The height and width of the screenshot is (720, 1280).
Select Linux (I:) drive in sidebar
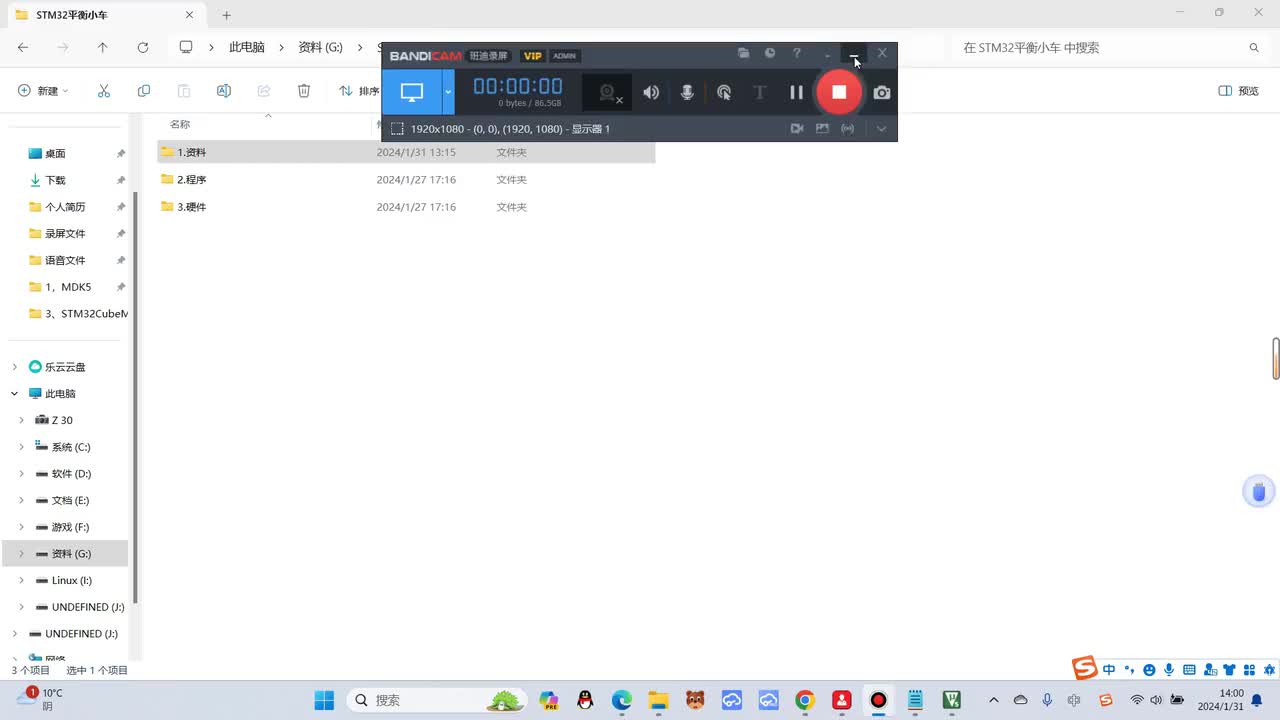72,580
